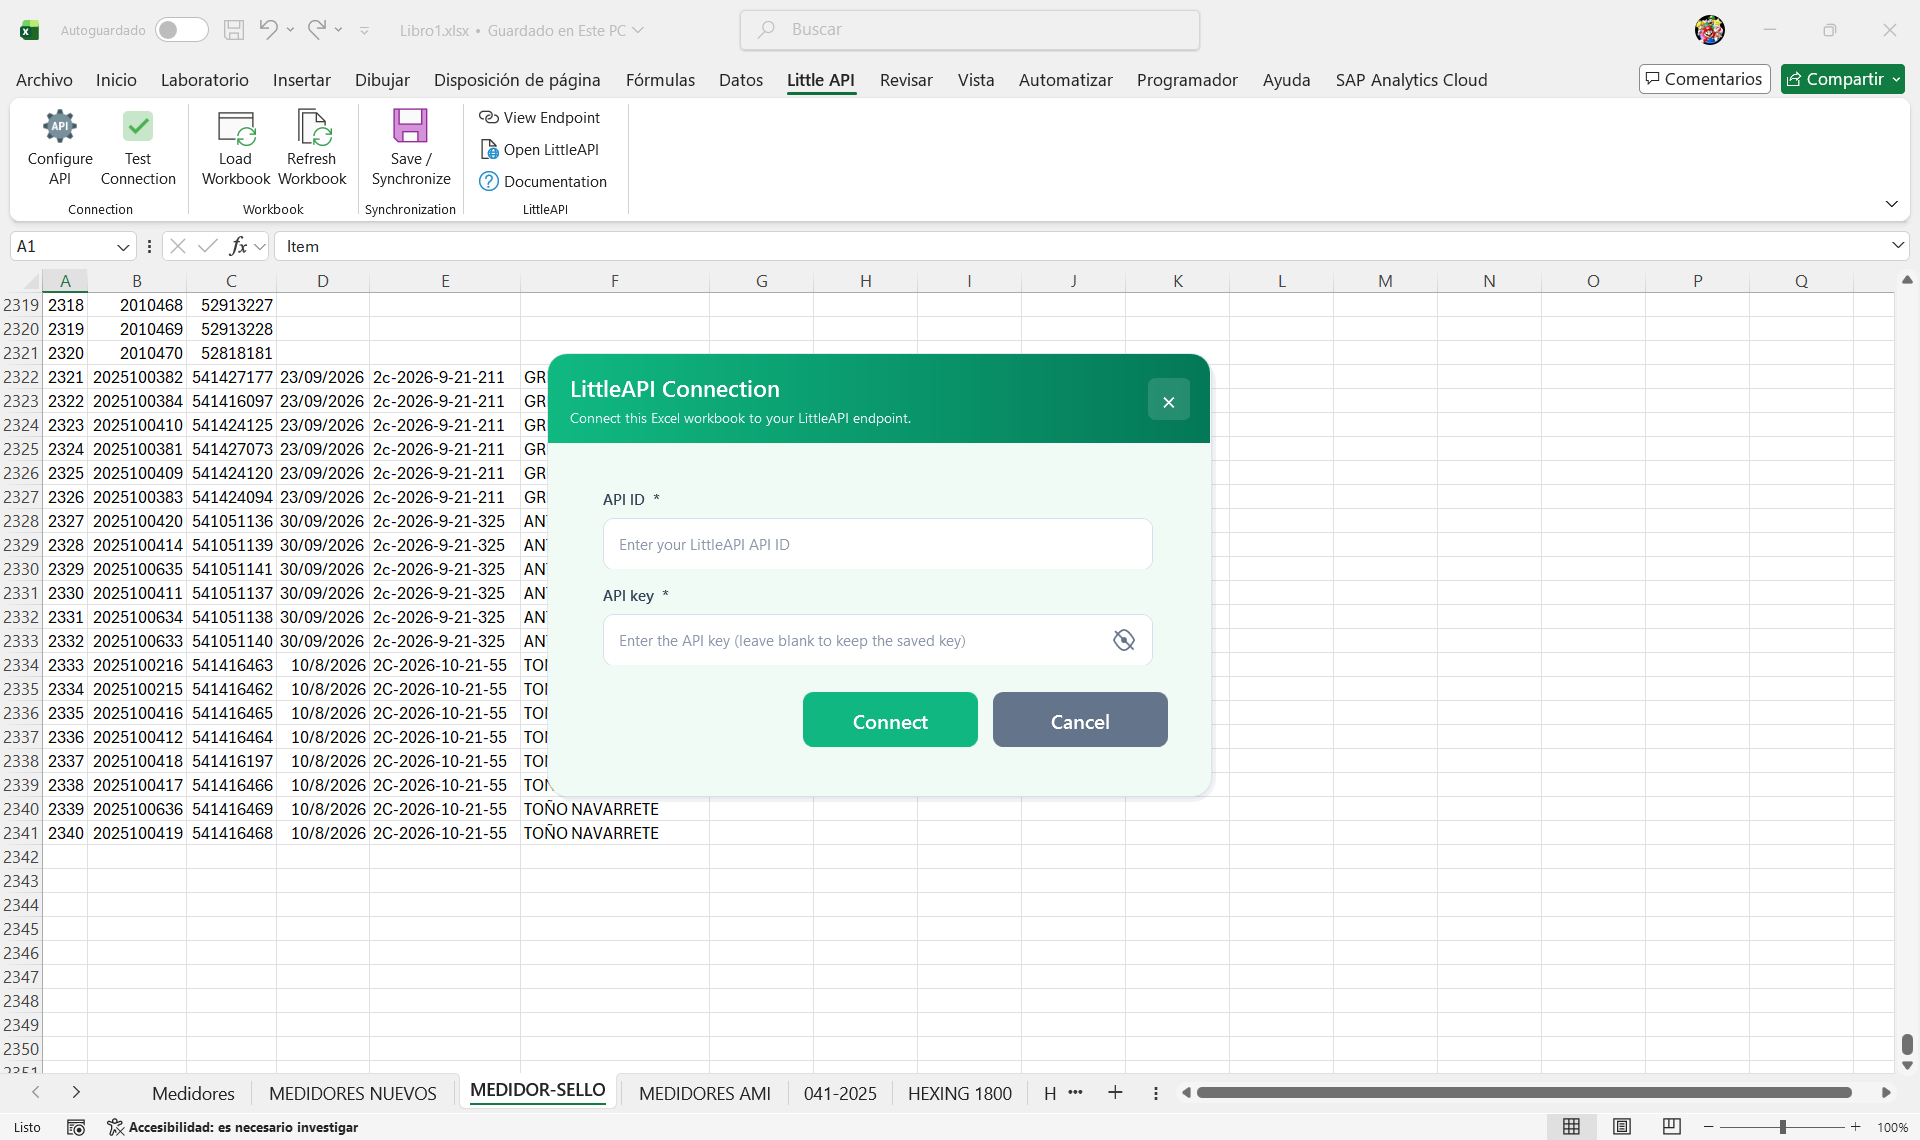Click the undo arrow icon
The height and width of the screenshot is (1140, 1920).
click(x=268, y=30)
